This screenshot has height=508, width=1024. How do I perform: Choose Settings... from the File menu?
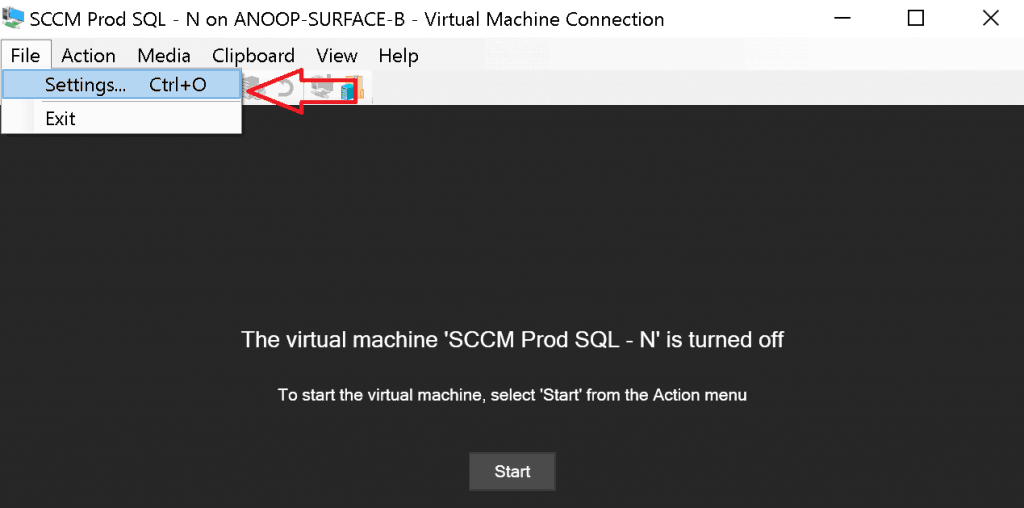[x=121, y=85]
